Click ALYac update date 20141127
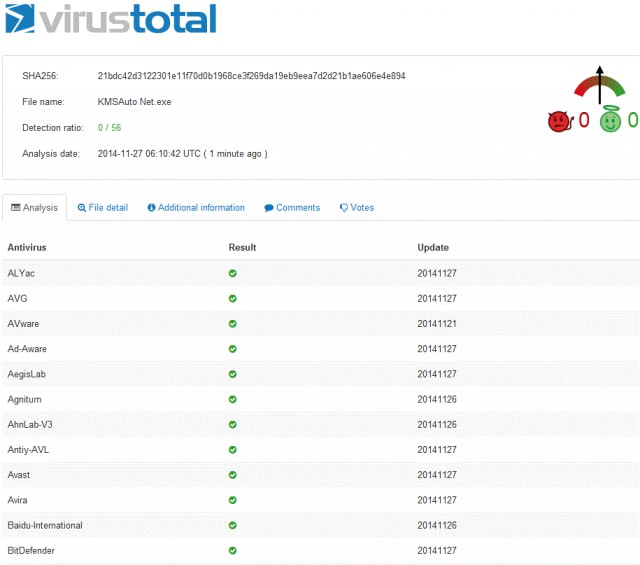The height and width of the screenshot is (565, 640). click(437, 273)
